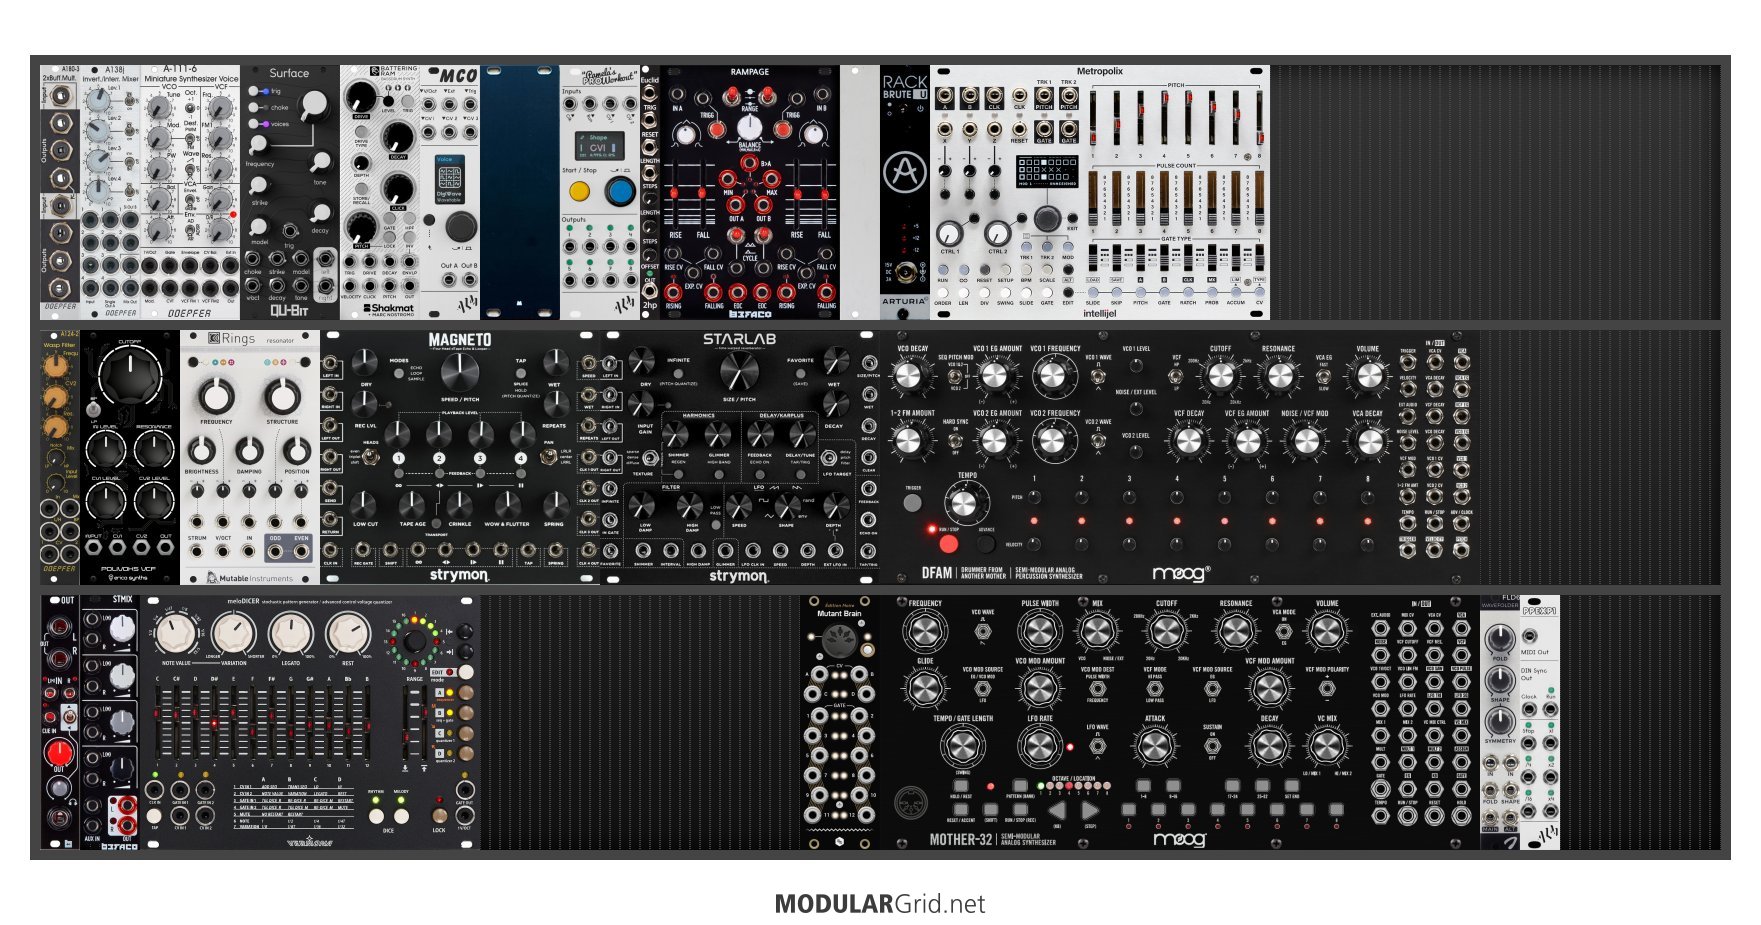This screenshot has height=925, width=1761.
Task: Click the Magneto Speed / Pitch knob
Action: (x=460, y=372)
